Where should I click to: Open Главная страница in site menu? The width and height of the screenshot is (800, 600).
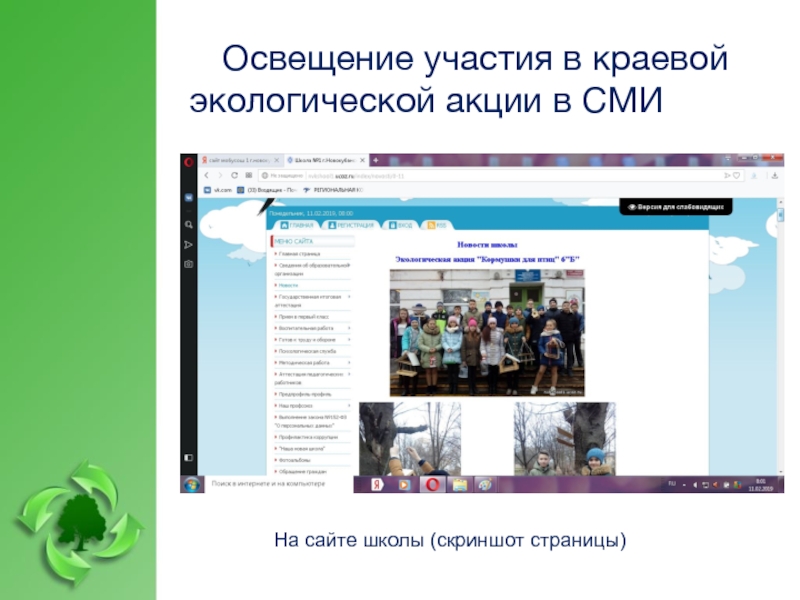point(299,254)
